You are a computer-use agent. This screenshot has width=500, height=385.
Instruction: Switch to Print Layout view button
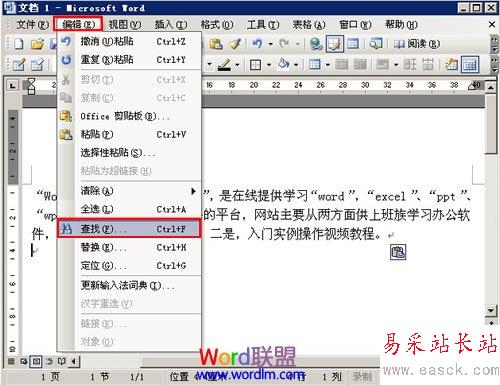(36, 361)
